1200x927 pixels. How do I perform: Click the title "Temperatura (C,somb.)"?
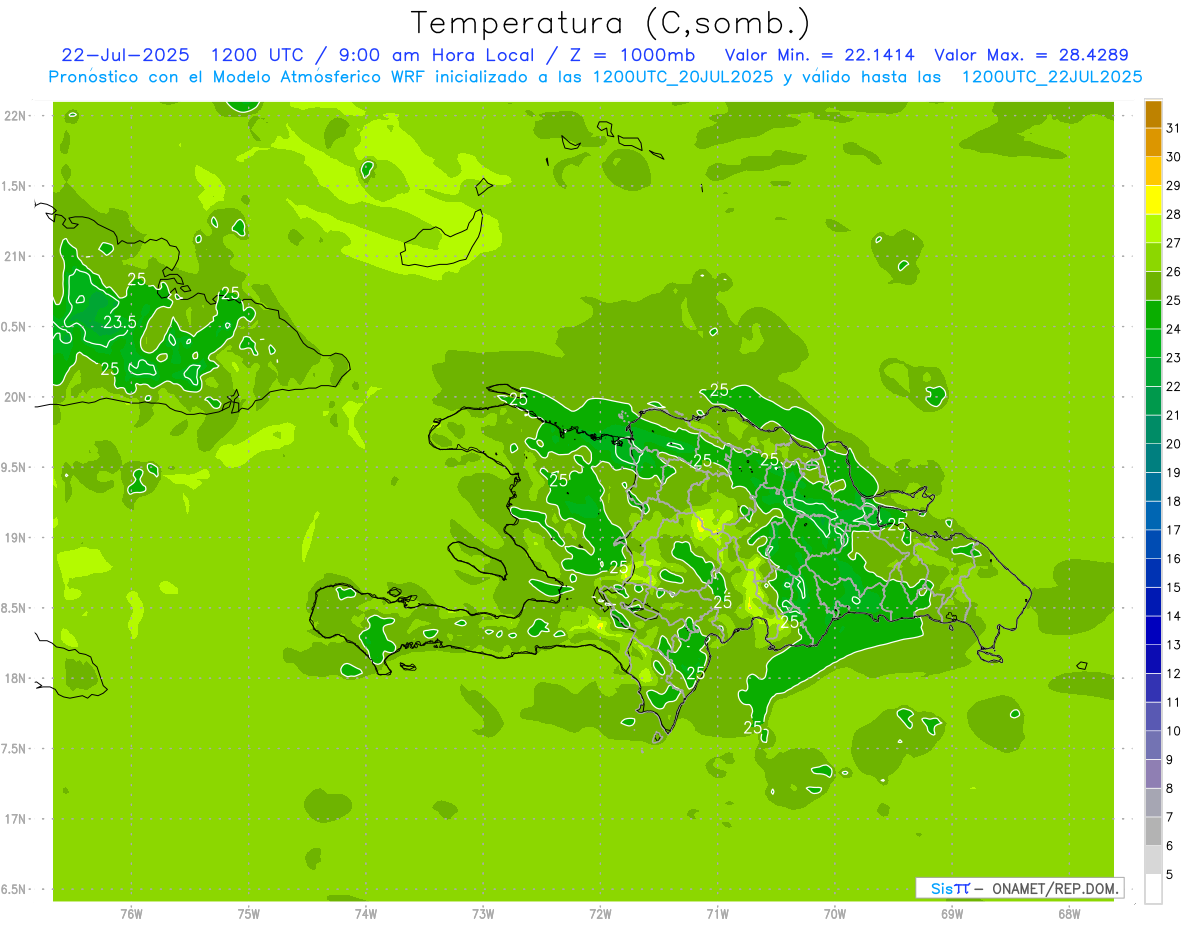click(x=610, y=24)
